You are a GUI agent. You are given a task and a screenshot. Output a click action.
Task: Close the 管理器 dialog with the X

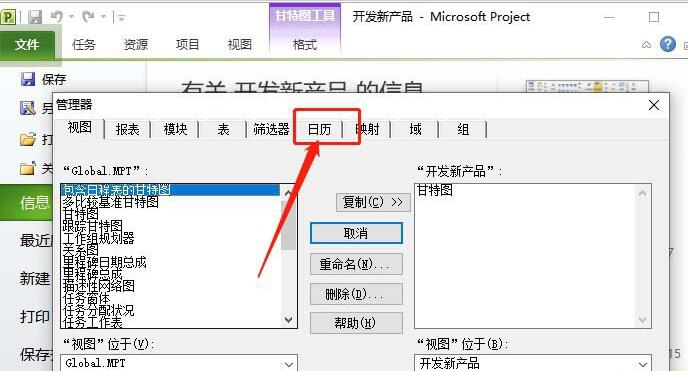654,105
